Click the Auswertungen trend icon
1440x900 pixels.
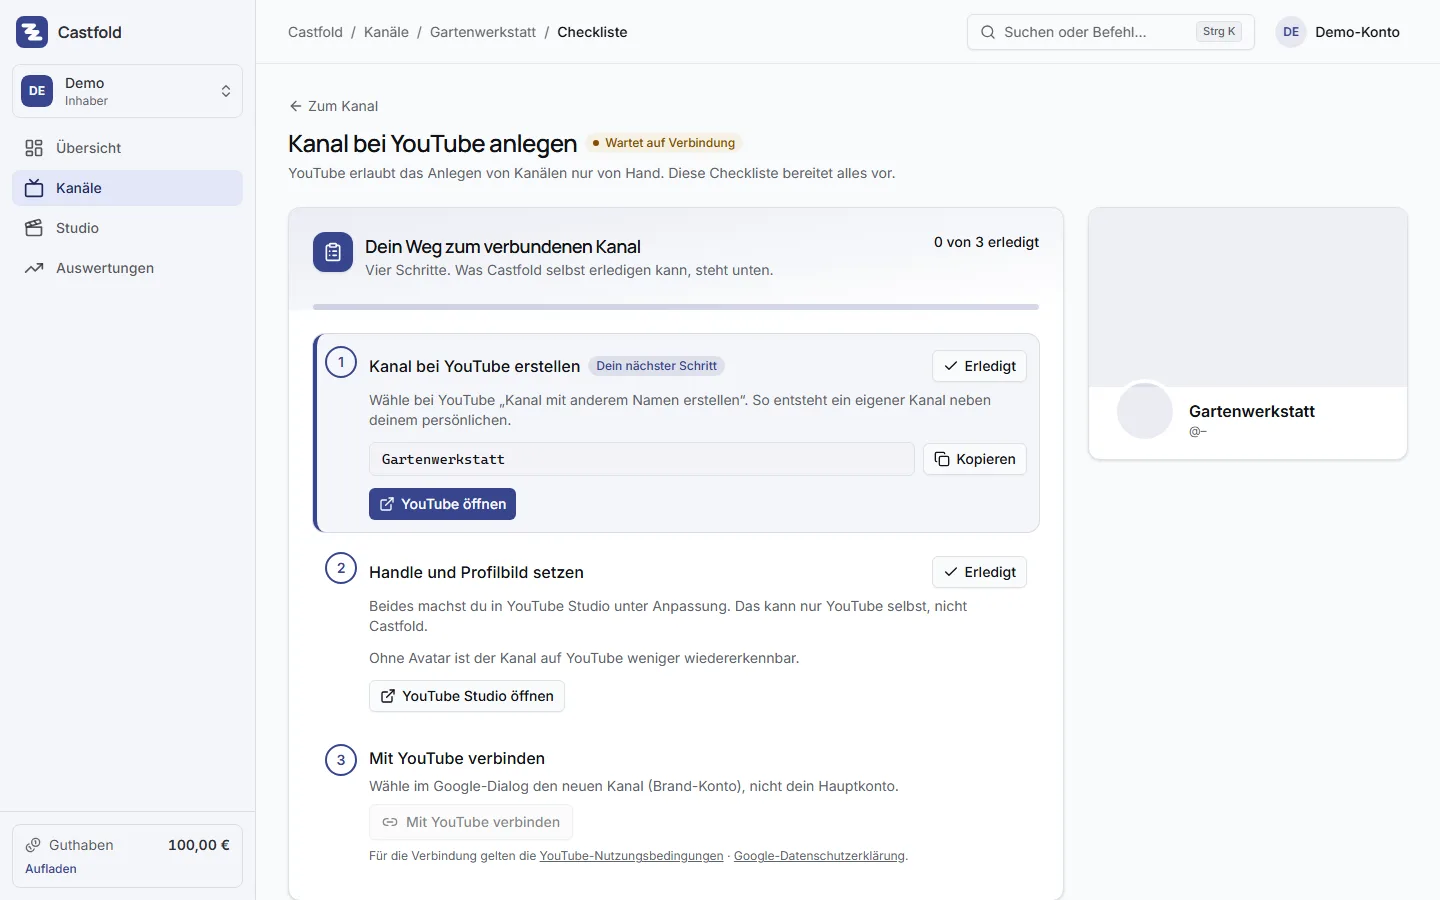click(34, 268)
